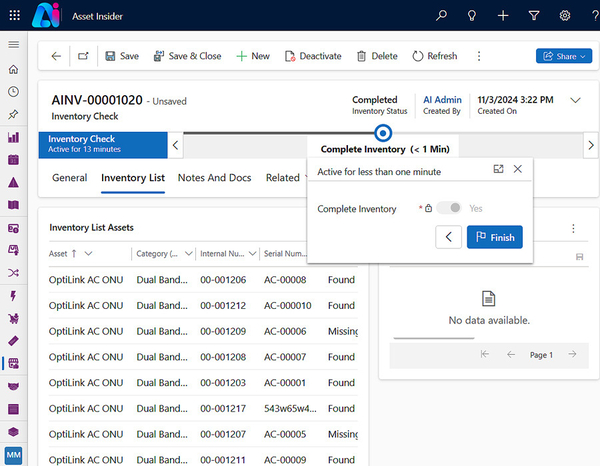
Task: Click internal number 00-001212
Action: tap(223, 305)
